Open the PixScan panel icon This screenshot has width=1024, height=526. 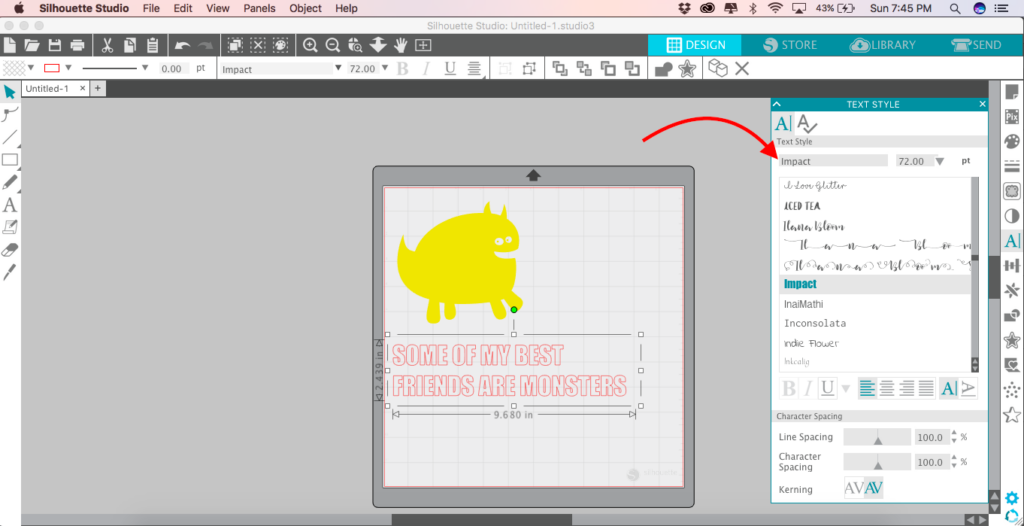[1011, 116]
